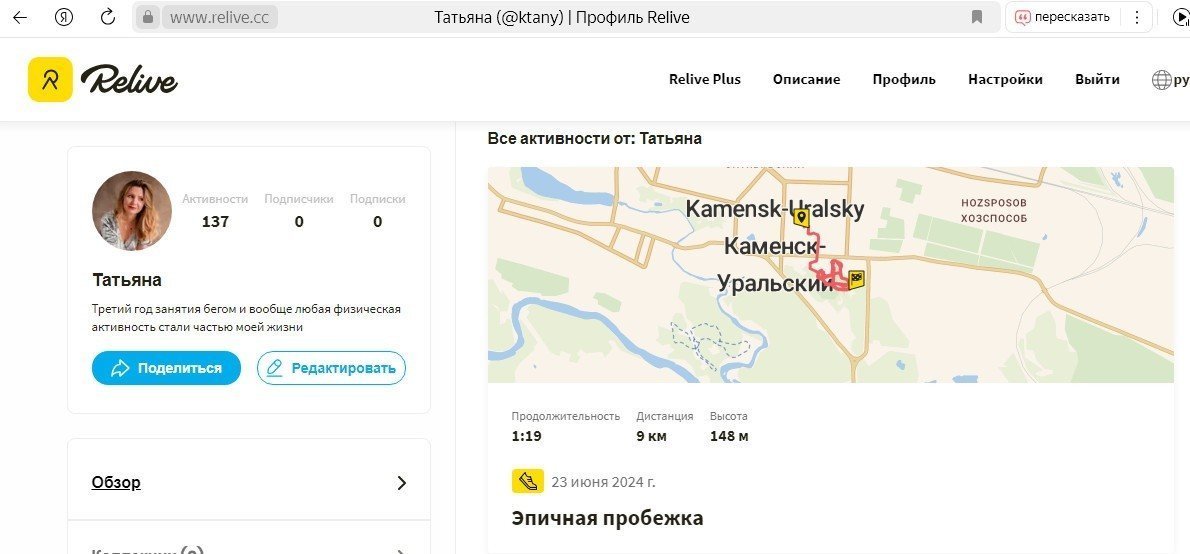This screenshot has height=554, width=1190.
Task: Open Описание menu item
Action: click(x=806, y=79)
